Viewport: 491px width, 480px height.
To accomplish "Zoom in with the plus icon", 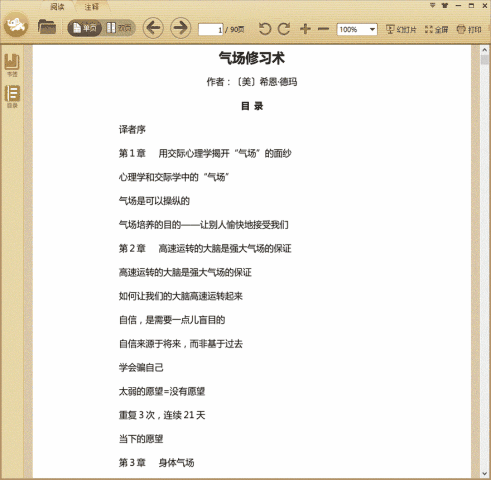I will point(305,29).
